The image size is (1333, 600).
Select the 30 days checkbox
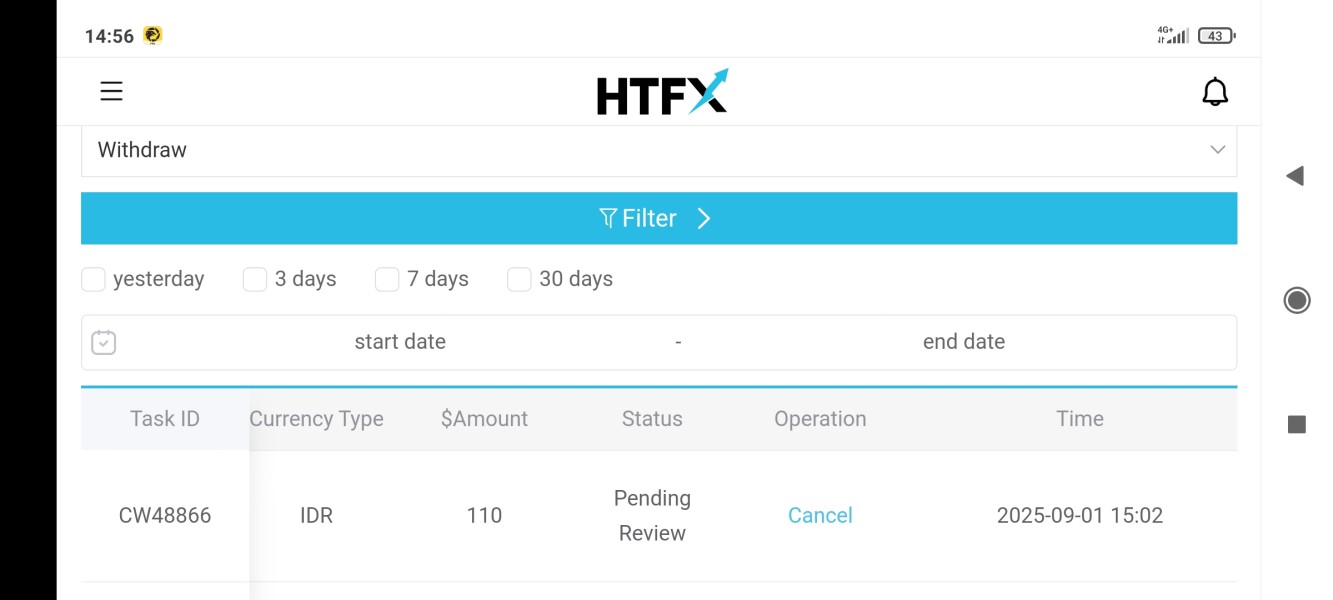pos(519,279)
